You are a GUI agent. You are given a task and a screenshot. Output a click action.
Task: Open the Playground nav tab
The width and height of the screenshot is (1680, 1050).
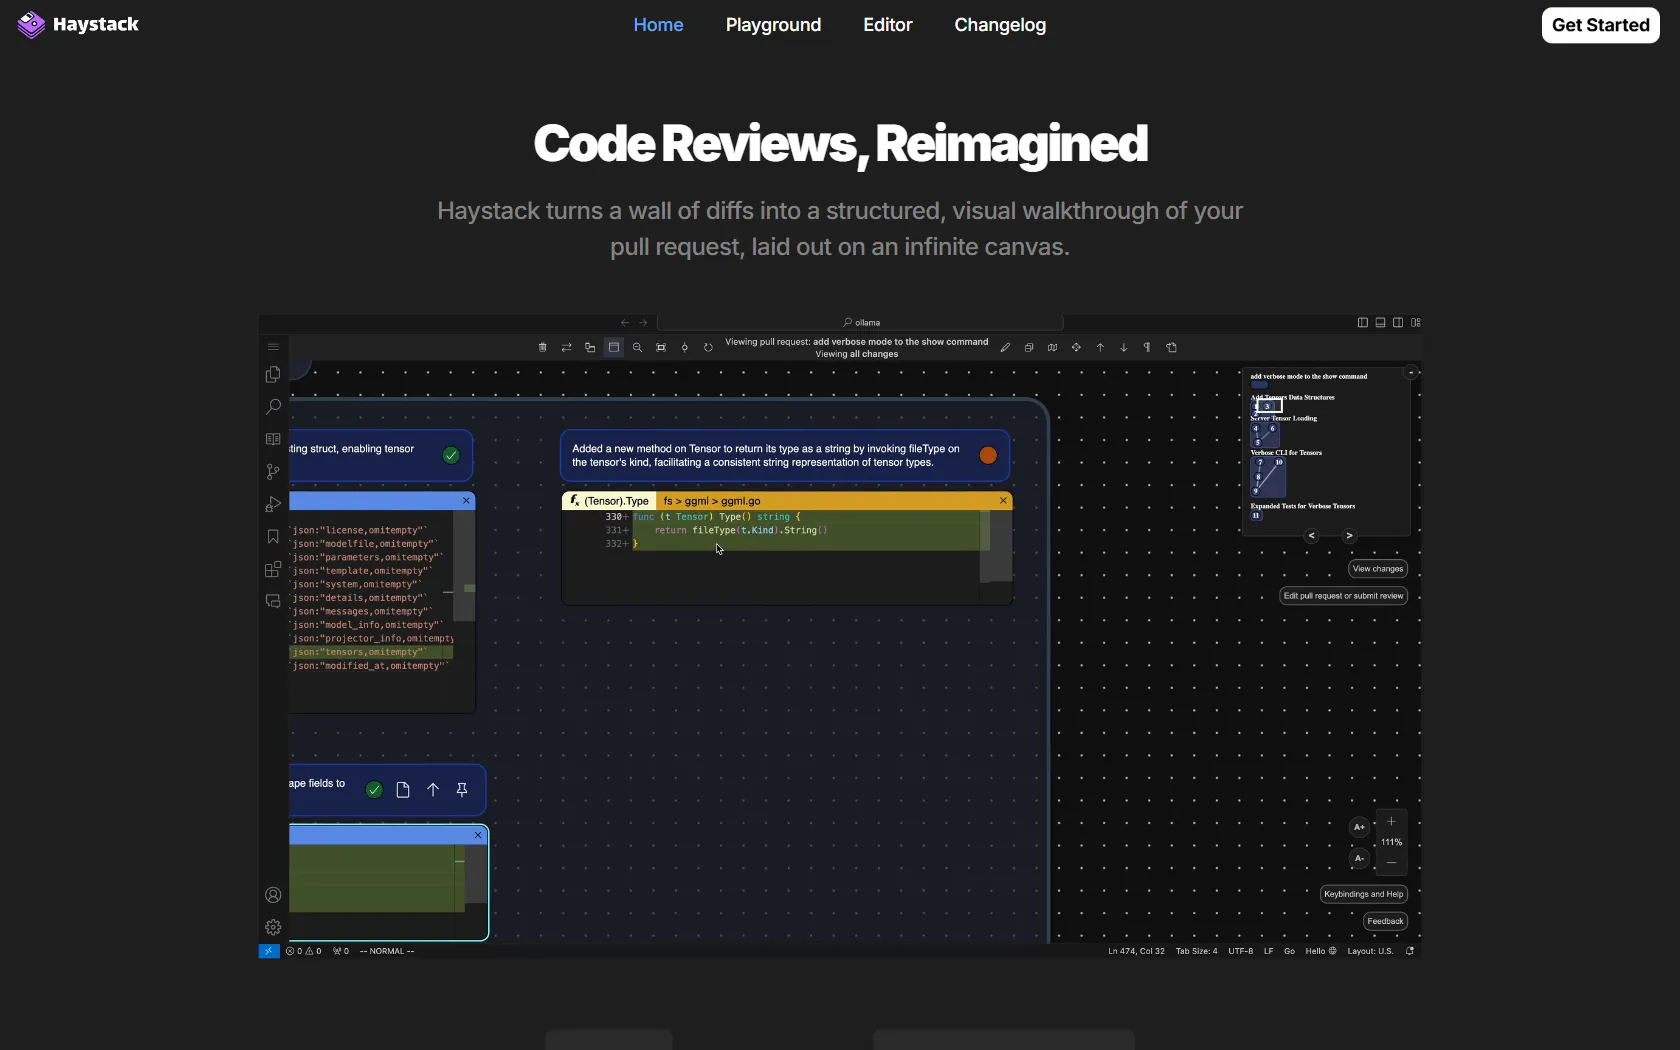click(x=773, y=25)
